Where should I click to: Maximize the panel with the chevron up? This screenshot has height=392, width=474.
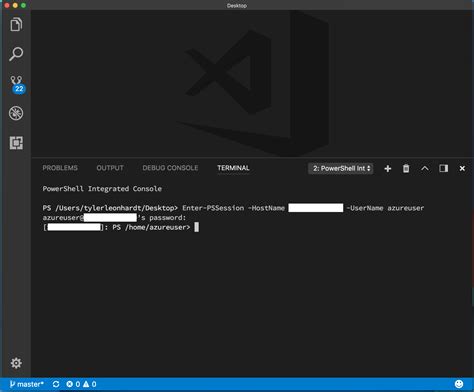(425, 168)
